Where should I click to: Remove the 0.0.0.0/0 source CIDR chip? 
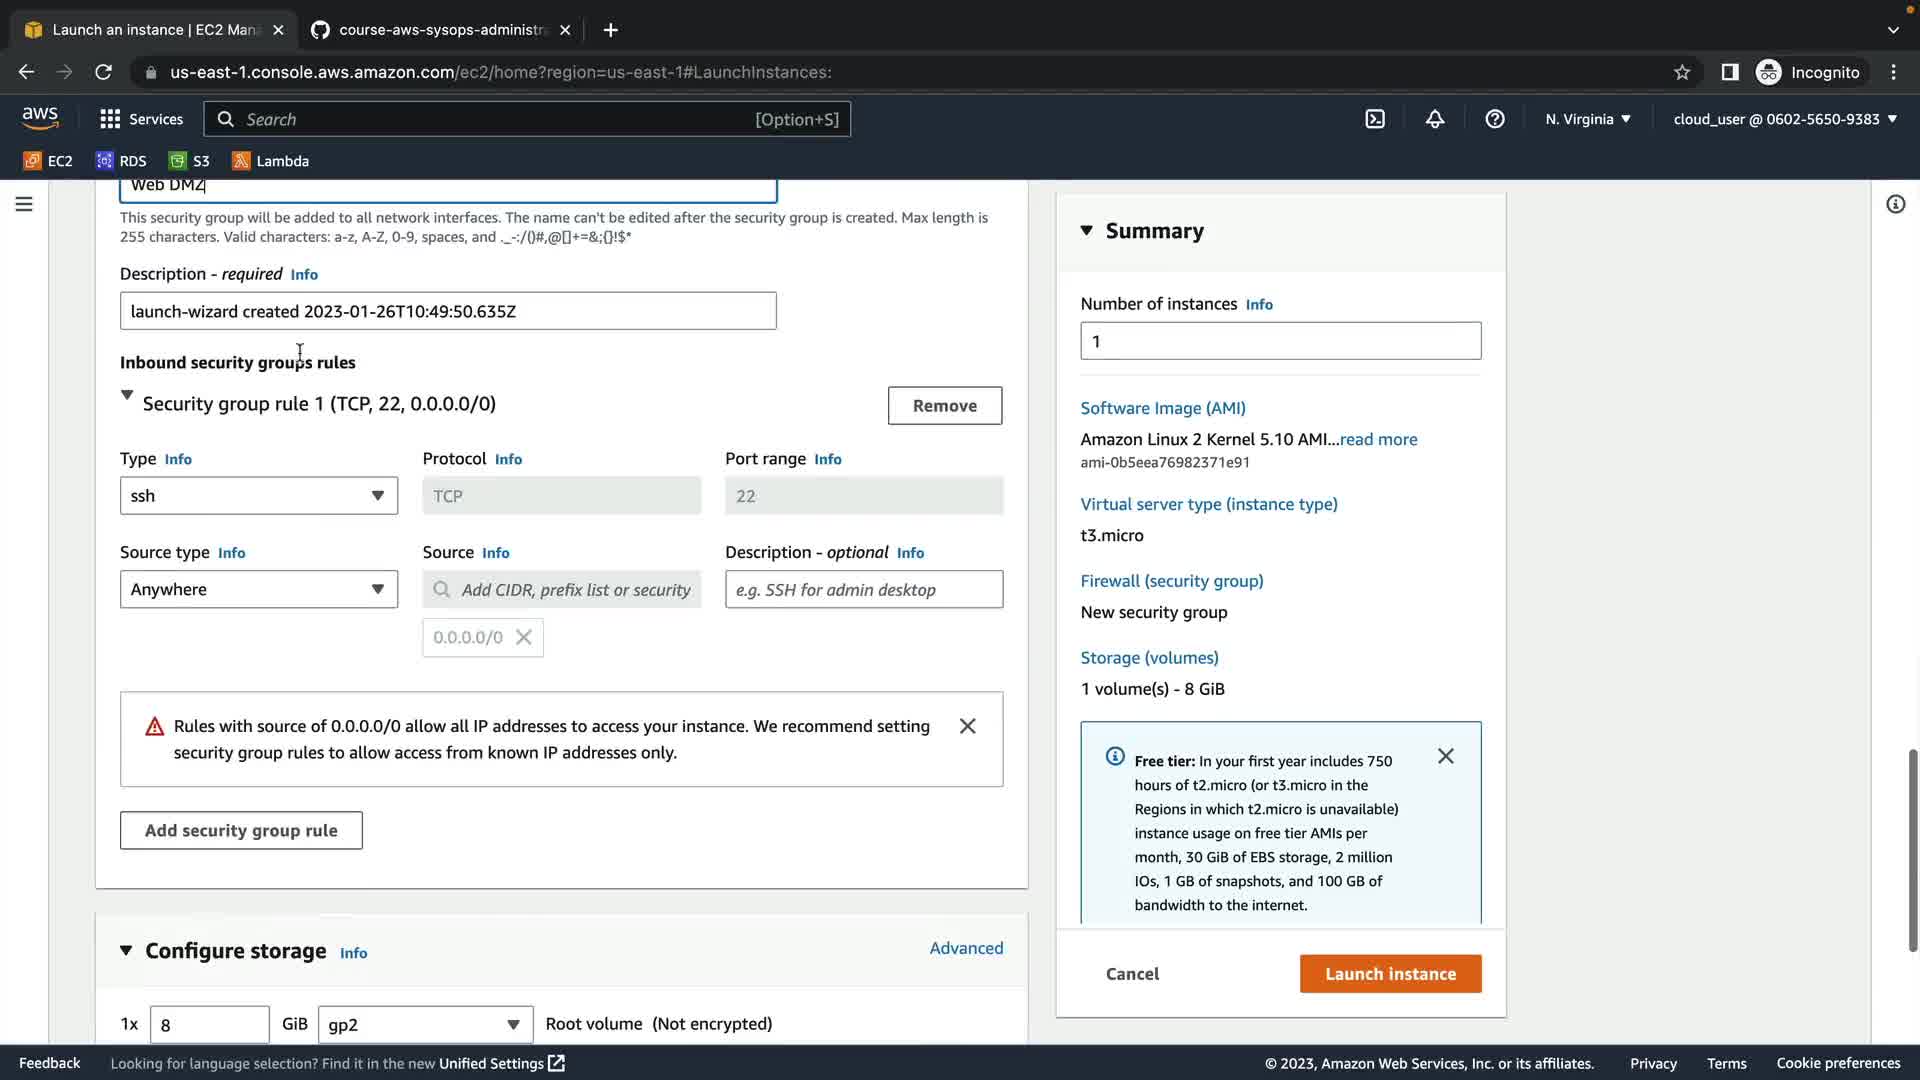pos(523,638)
